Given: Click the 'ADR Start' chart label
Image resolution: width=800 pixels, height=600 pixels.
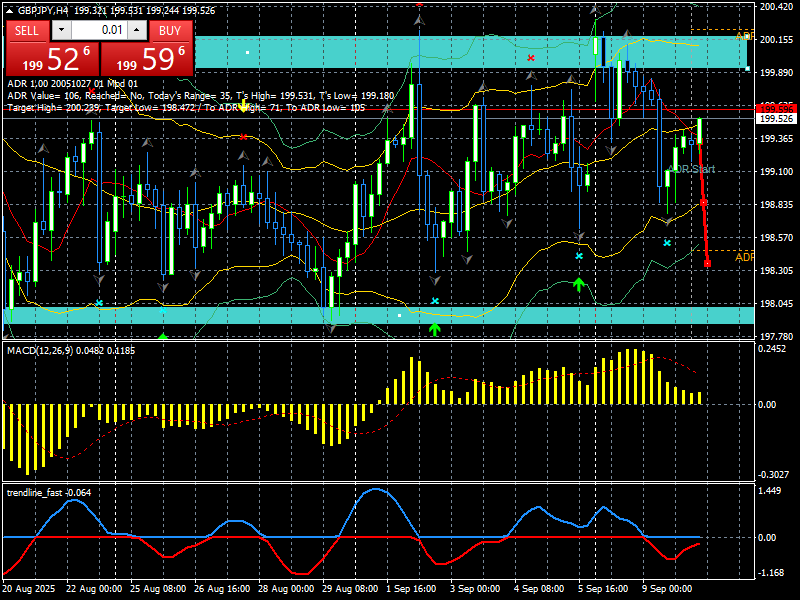Looking at the screenshot, I should (692, 169).
